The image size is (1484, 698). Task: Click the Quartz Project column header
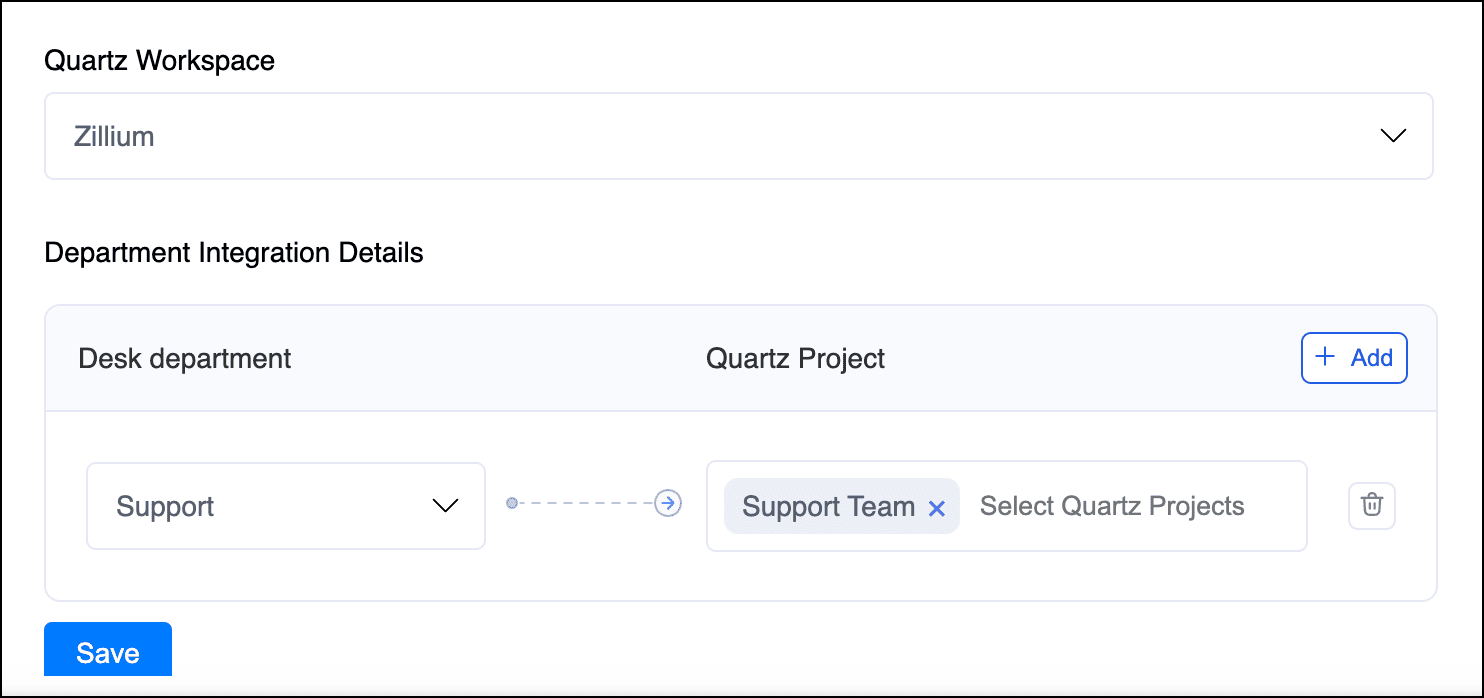pyautogui.click(x=795, y=358)
